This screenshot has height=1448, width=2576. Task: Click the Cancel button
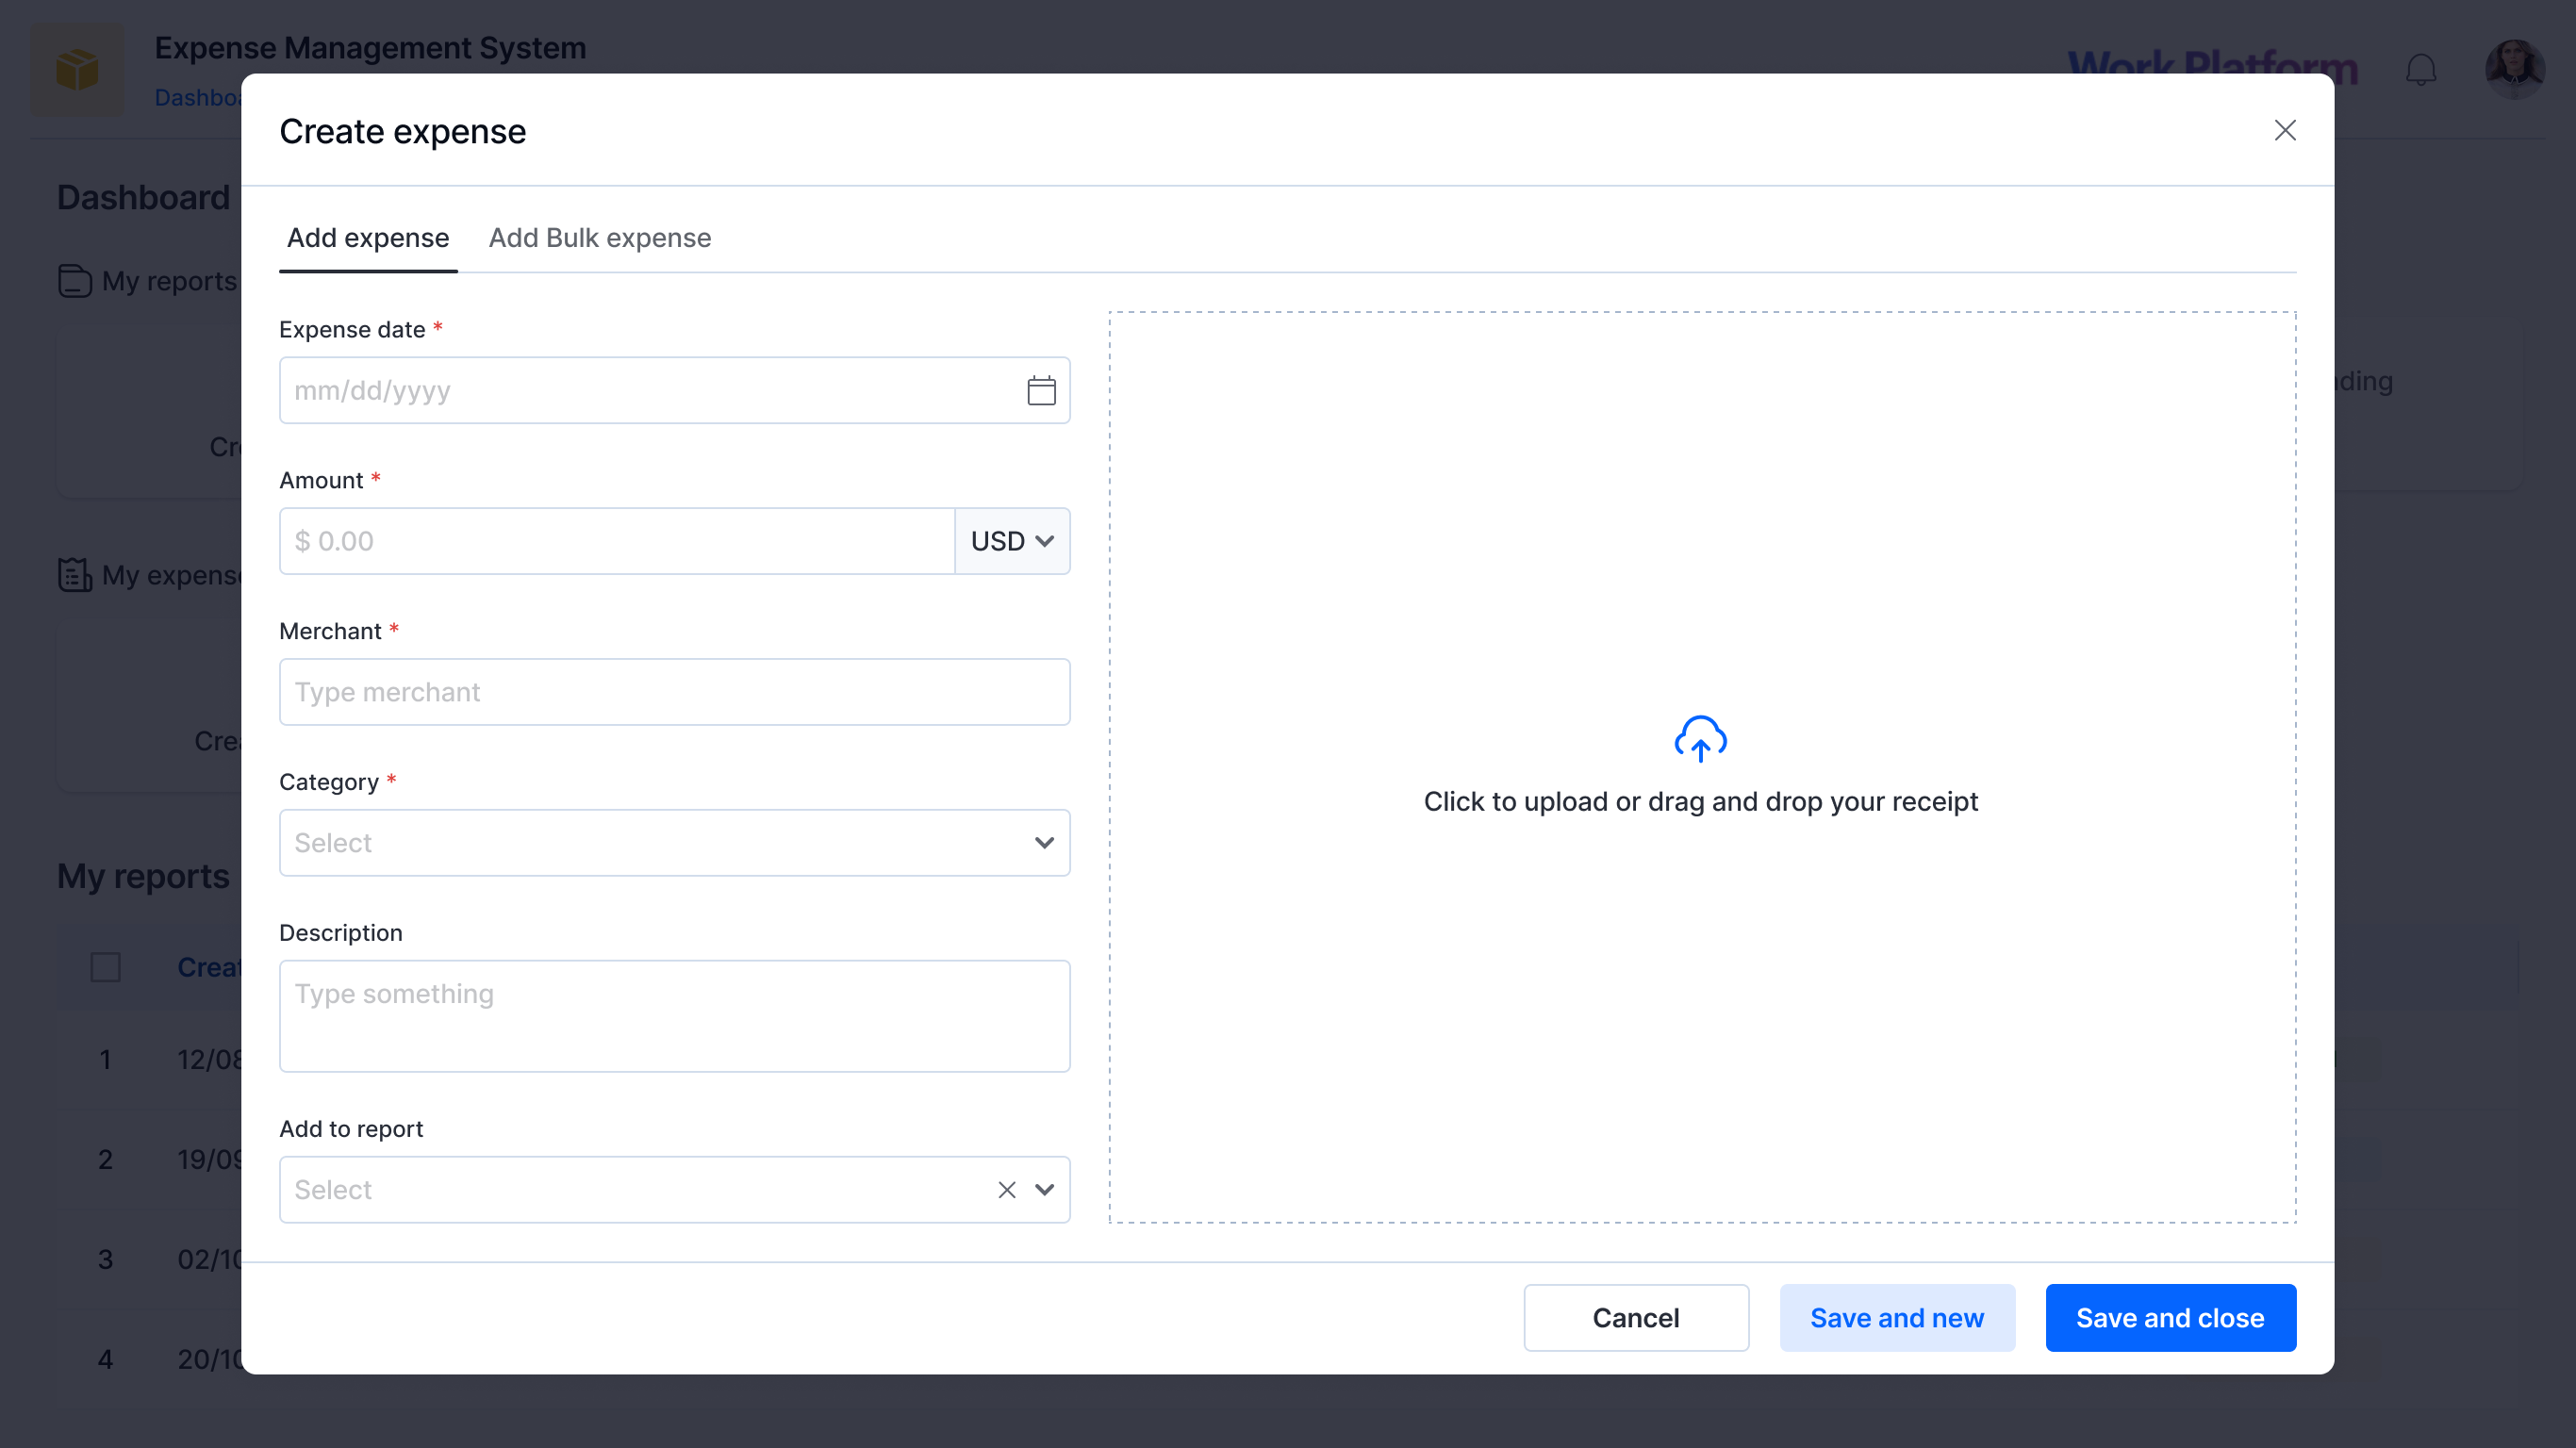pyautogui.click(x=1636, y=1318)
